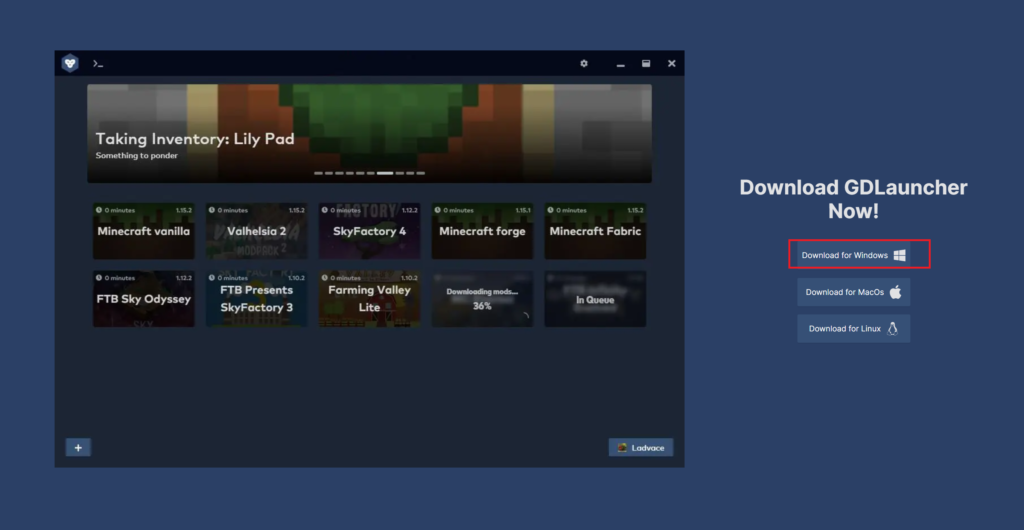Image resolution: width=1024 pixels, height=530 pixels.
Task: Open settings via the gear icon
Action: (x=584, y=63)
